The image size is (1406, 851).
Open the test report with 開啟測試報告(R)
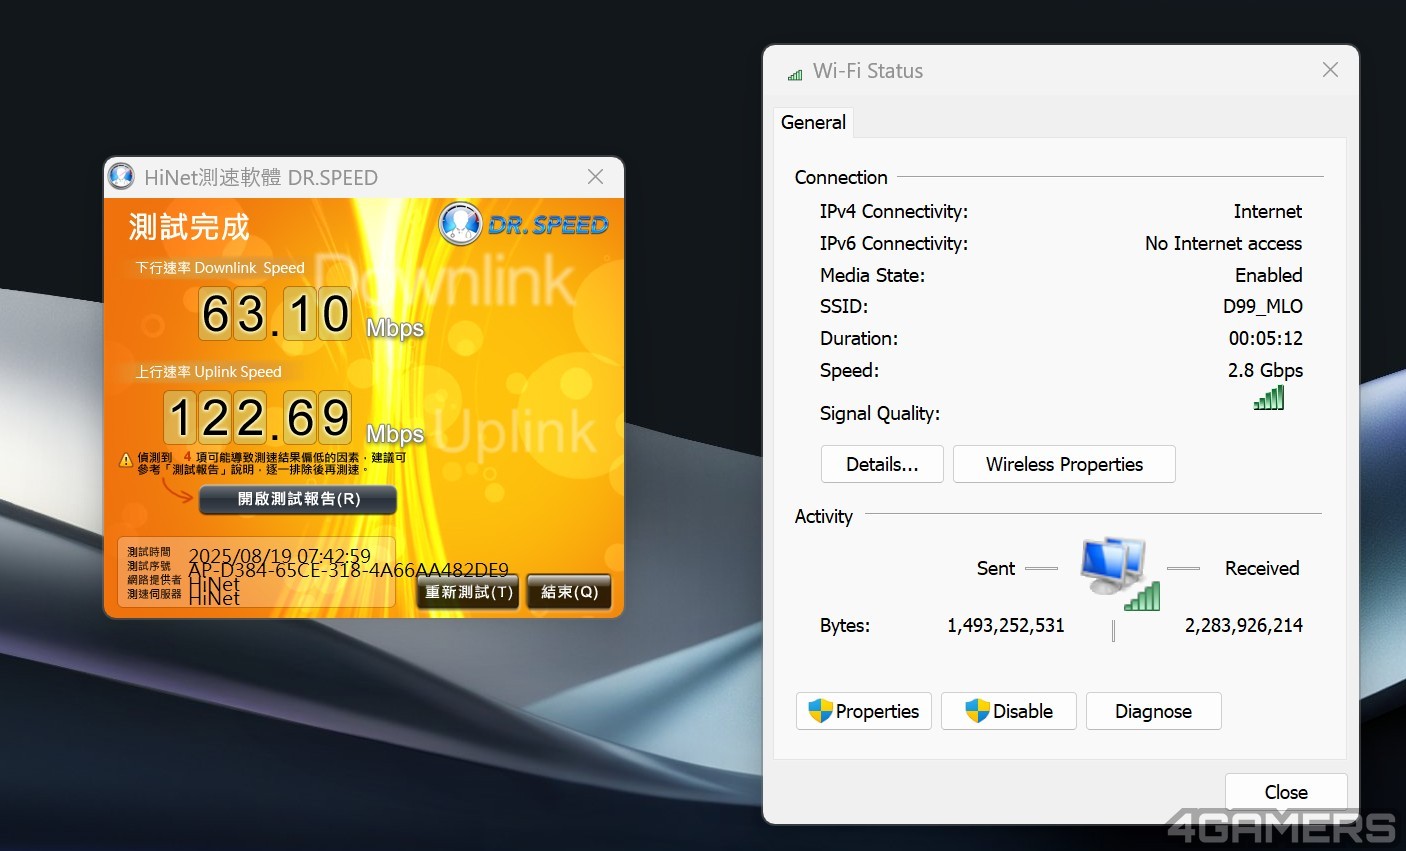point(298,499)
